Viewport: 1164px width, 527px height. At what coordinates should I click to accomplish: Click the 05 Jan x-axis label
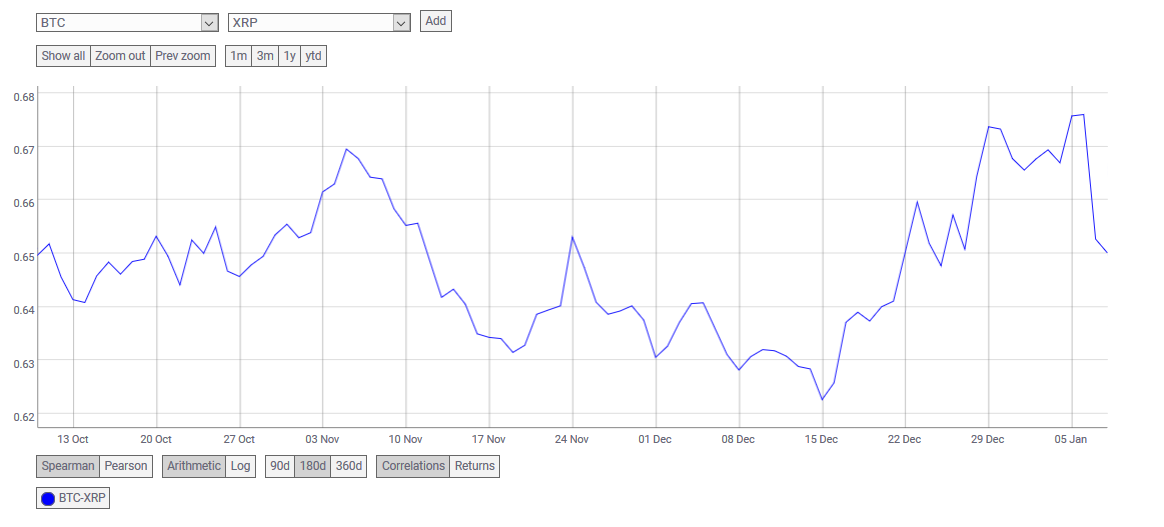(x=1072, y=439)
